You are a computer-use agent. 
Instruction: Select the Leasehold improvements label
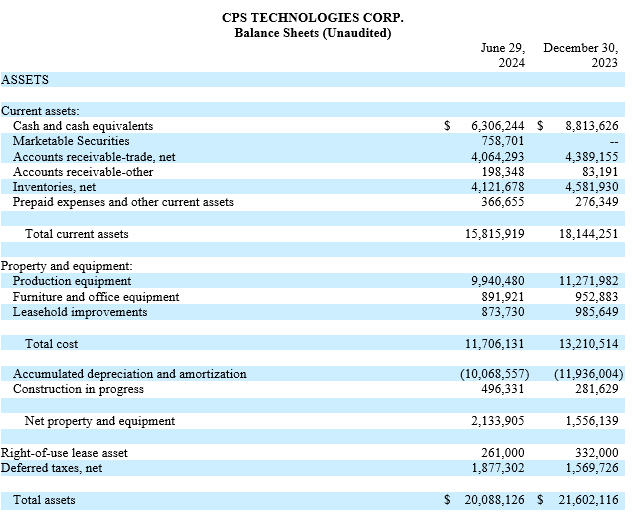click(80, 312)
